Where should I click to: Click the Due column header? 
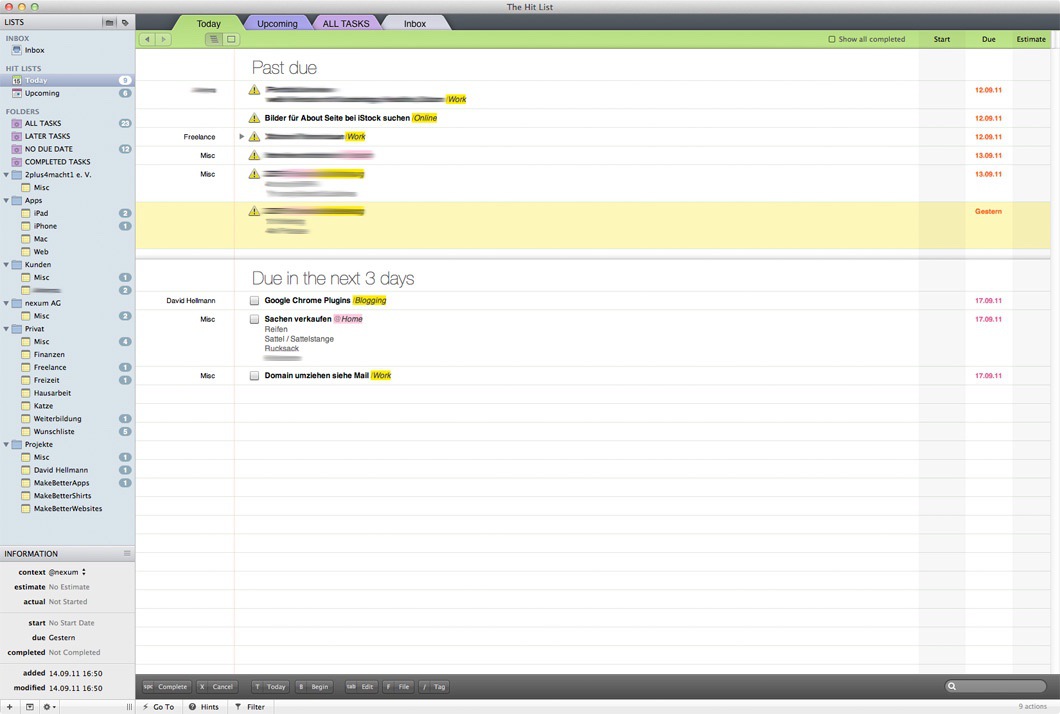coord(988,39)
